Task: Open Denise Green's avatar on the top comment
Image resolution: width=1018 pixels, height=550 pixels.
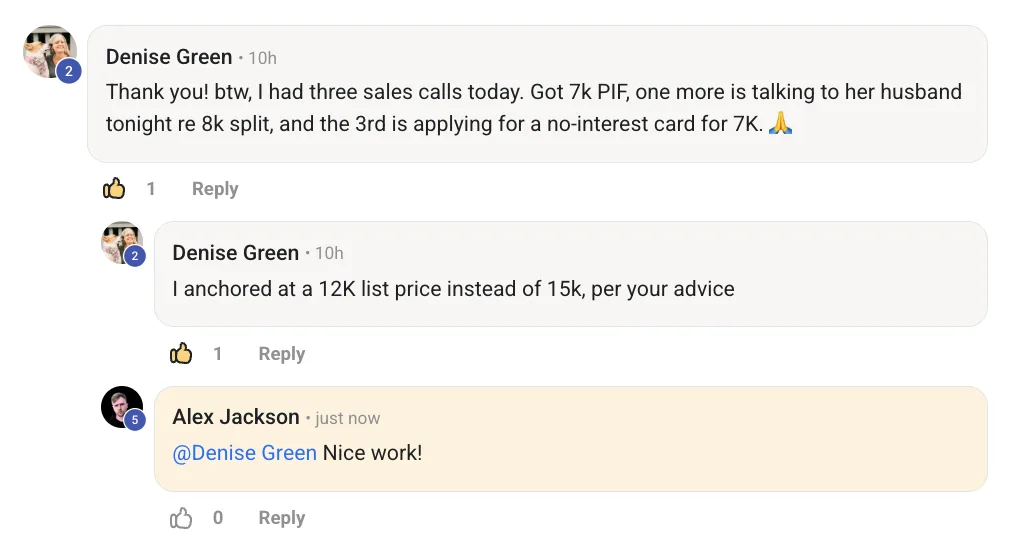Action: click(49, 50)
